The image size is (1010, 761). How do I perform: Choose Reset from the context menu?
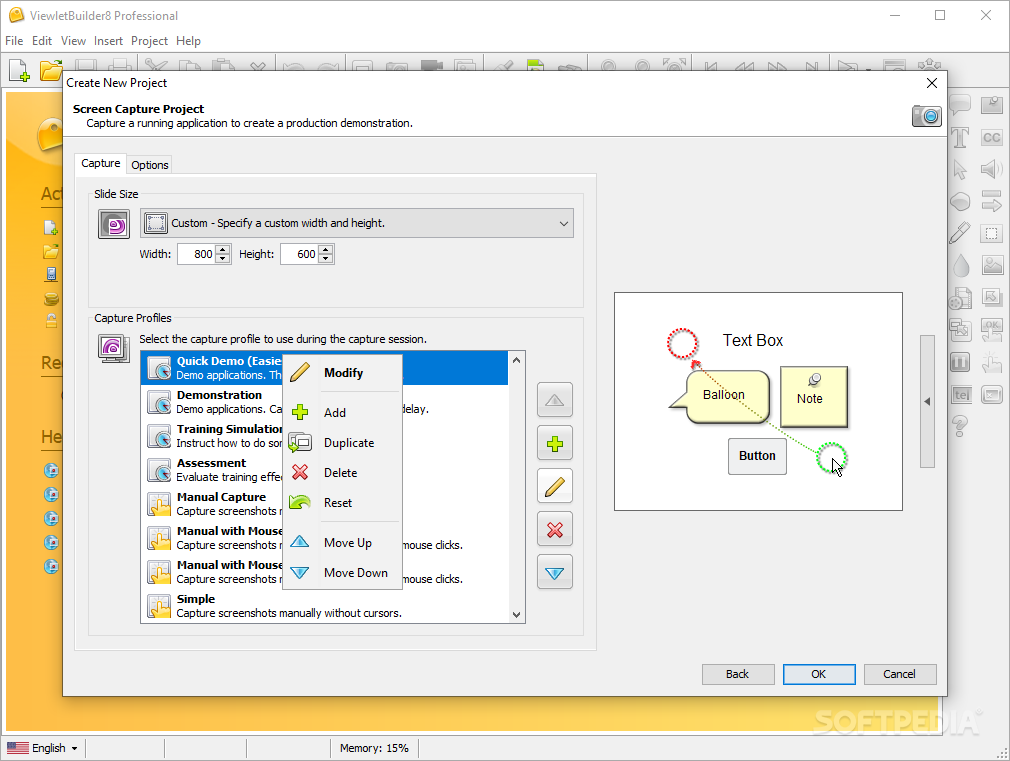[343, 503]
